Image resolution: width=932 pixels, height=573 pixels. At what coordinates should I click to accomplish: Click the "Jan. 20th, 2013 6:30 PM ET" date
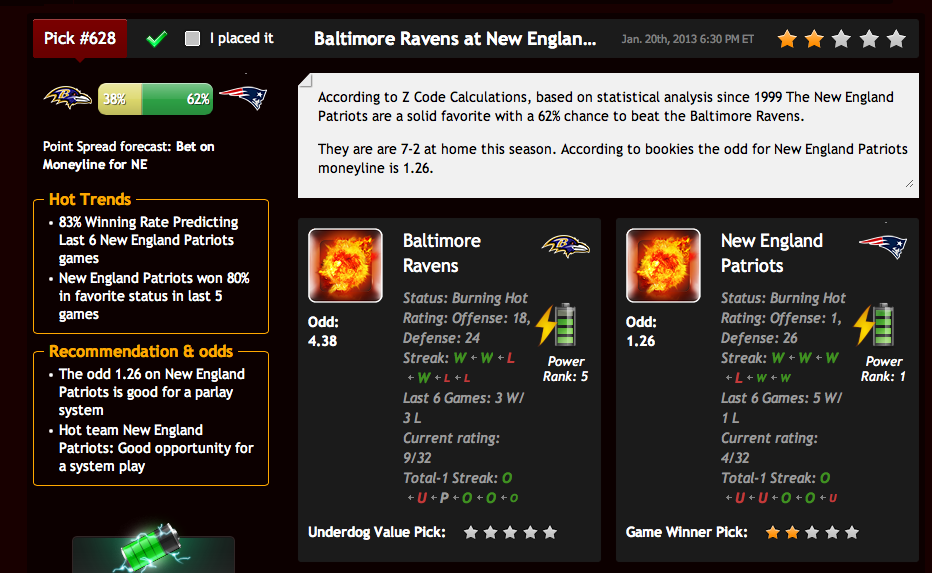tap(688, 39)
